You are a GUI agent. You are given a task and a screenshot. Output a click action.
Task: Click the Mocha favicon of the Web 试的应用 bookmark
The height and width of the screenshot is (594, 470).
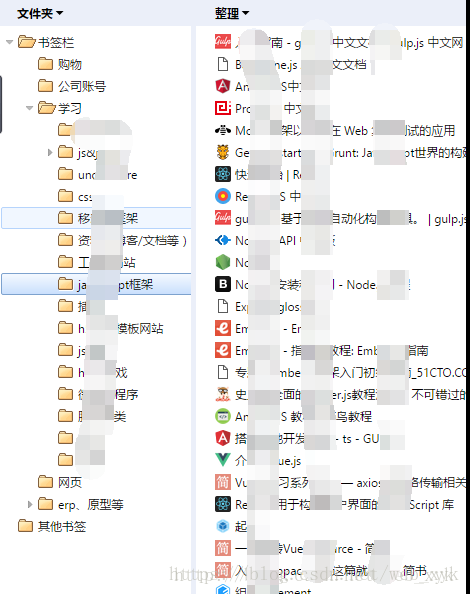tap(223, 130)
